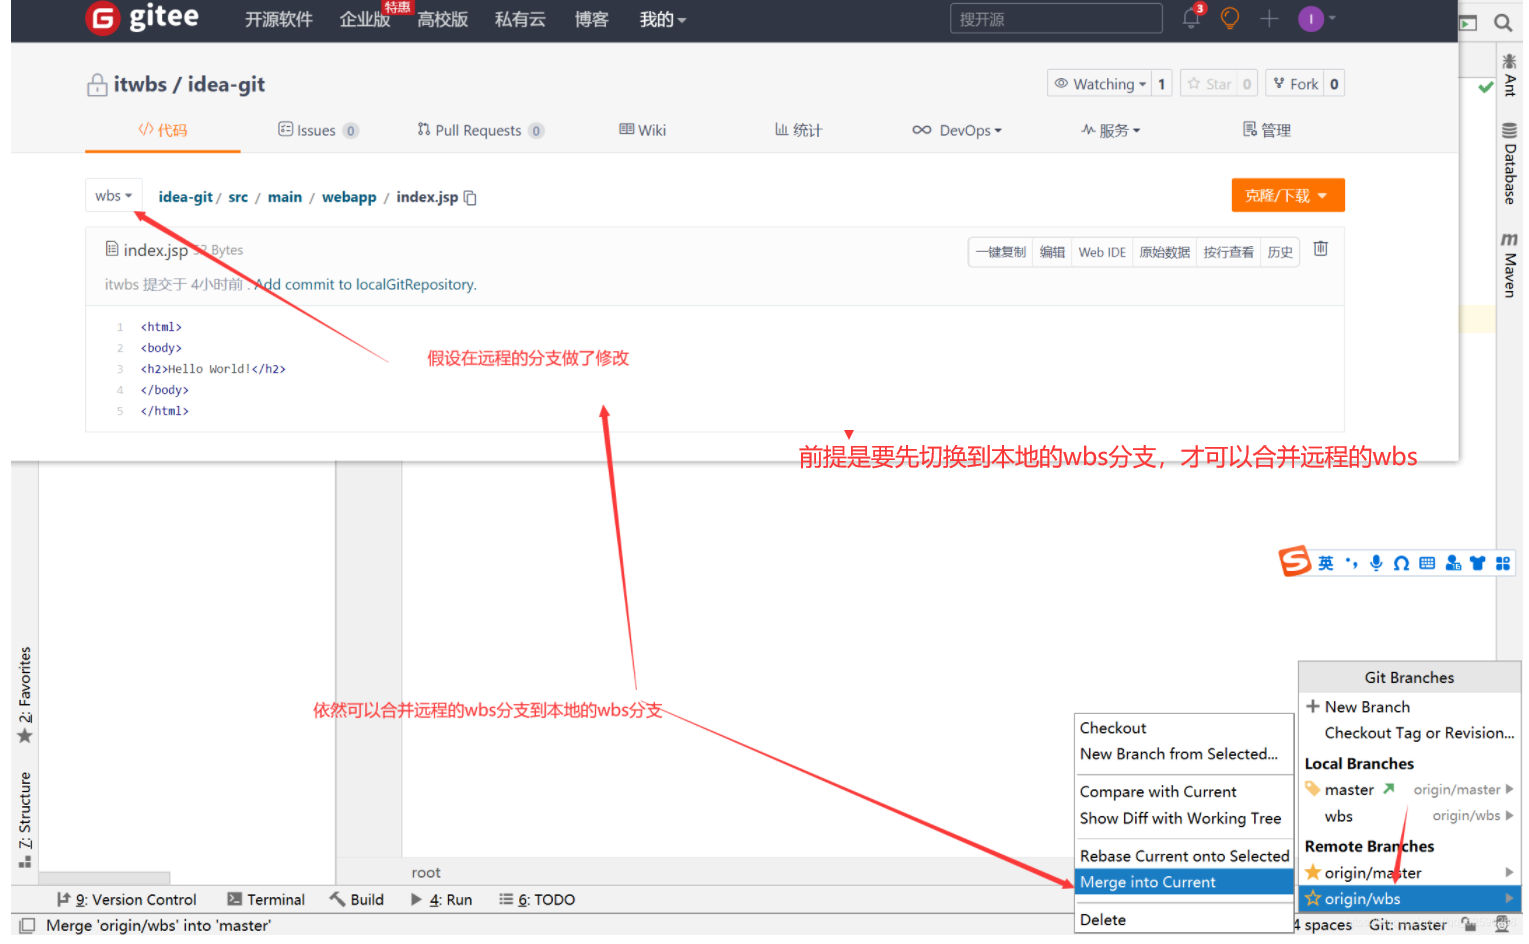Expand the local wbs branch submenu arrow
This screenshot has width=1529, height=944.
(x=1509, y=815)
